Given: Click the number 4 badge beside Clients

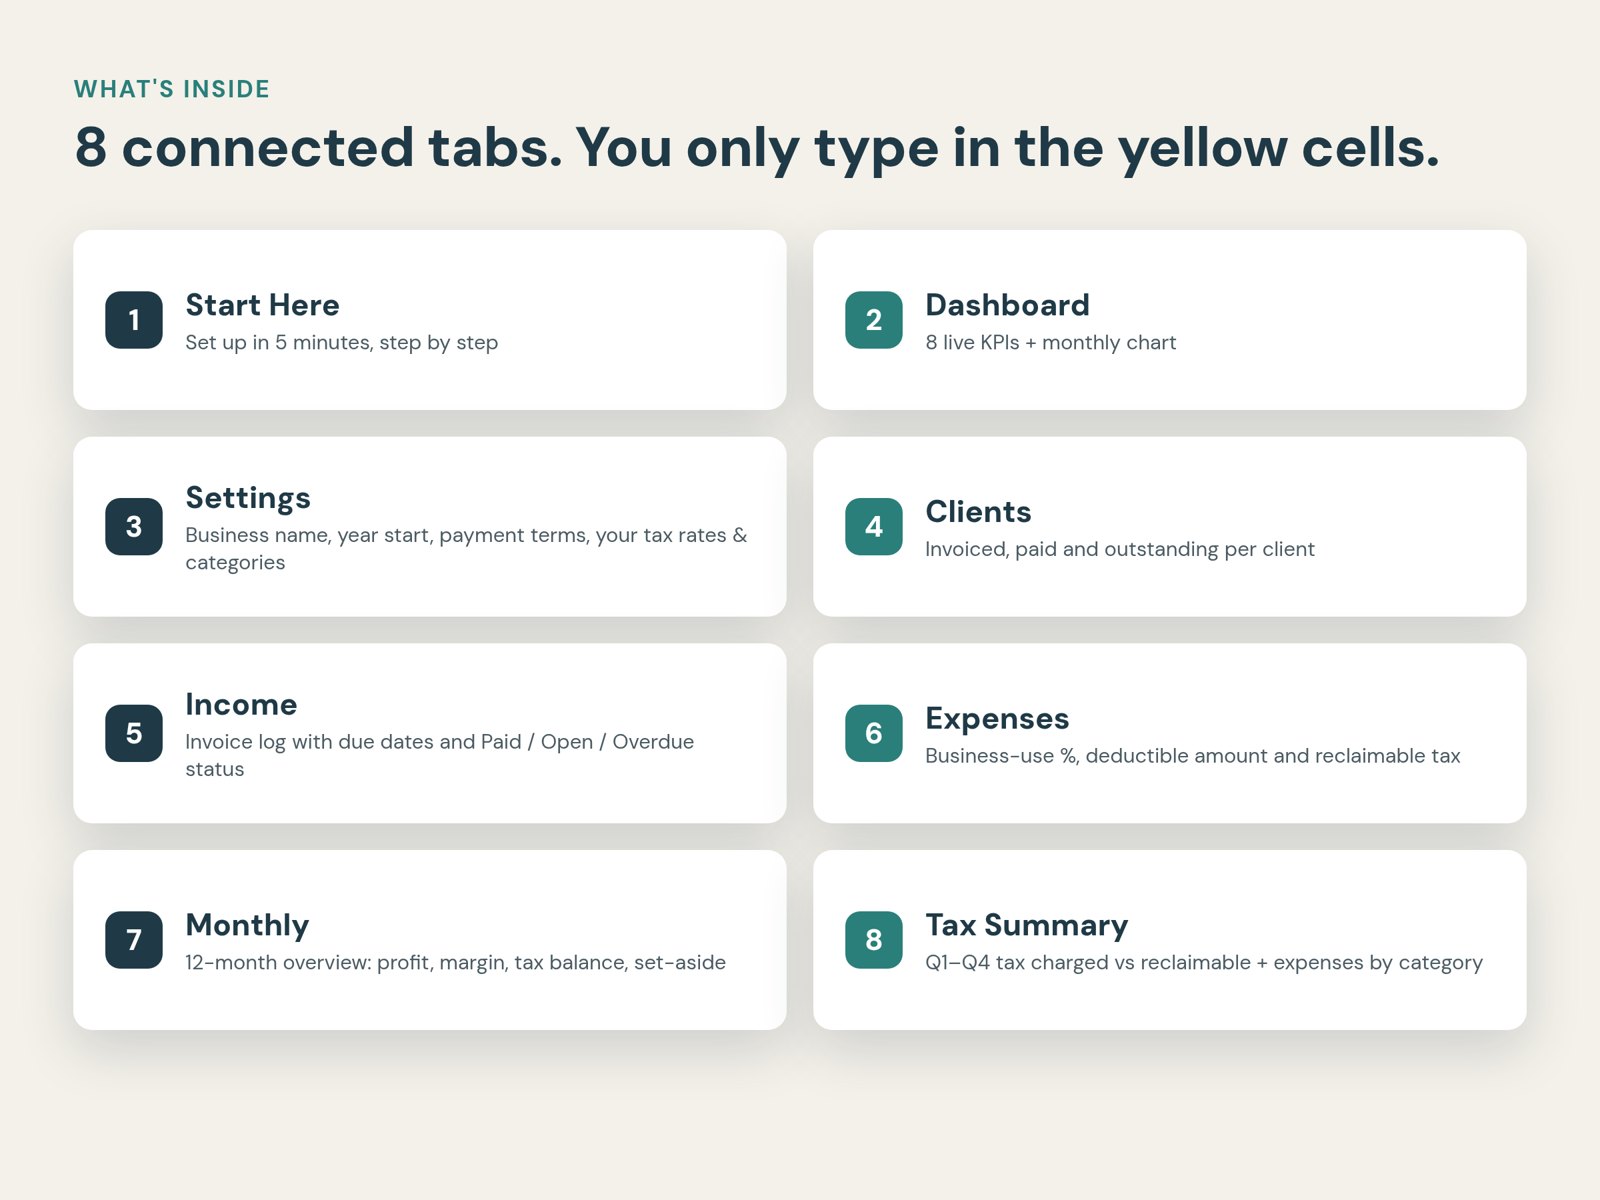Looking at the screenshot, I should [874, 527].
